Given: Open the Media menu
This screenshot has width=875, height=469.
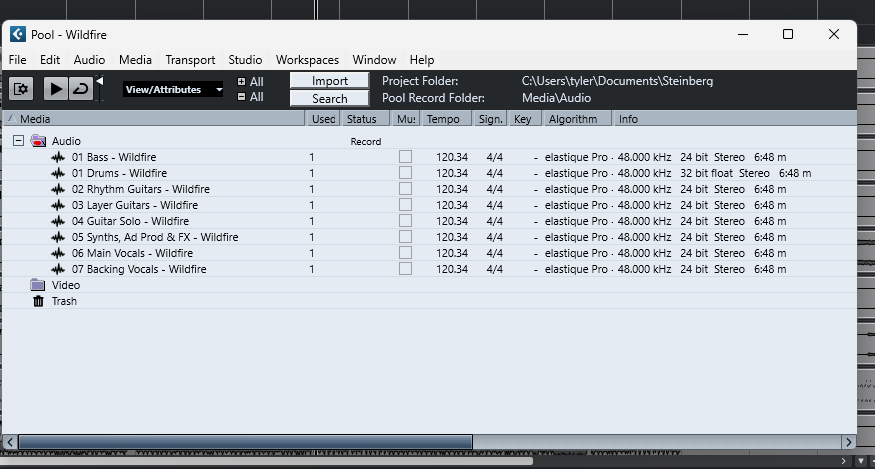Looking at the screenshot, I should pyautogui.click(x=135, y=60).
